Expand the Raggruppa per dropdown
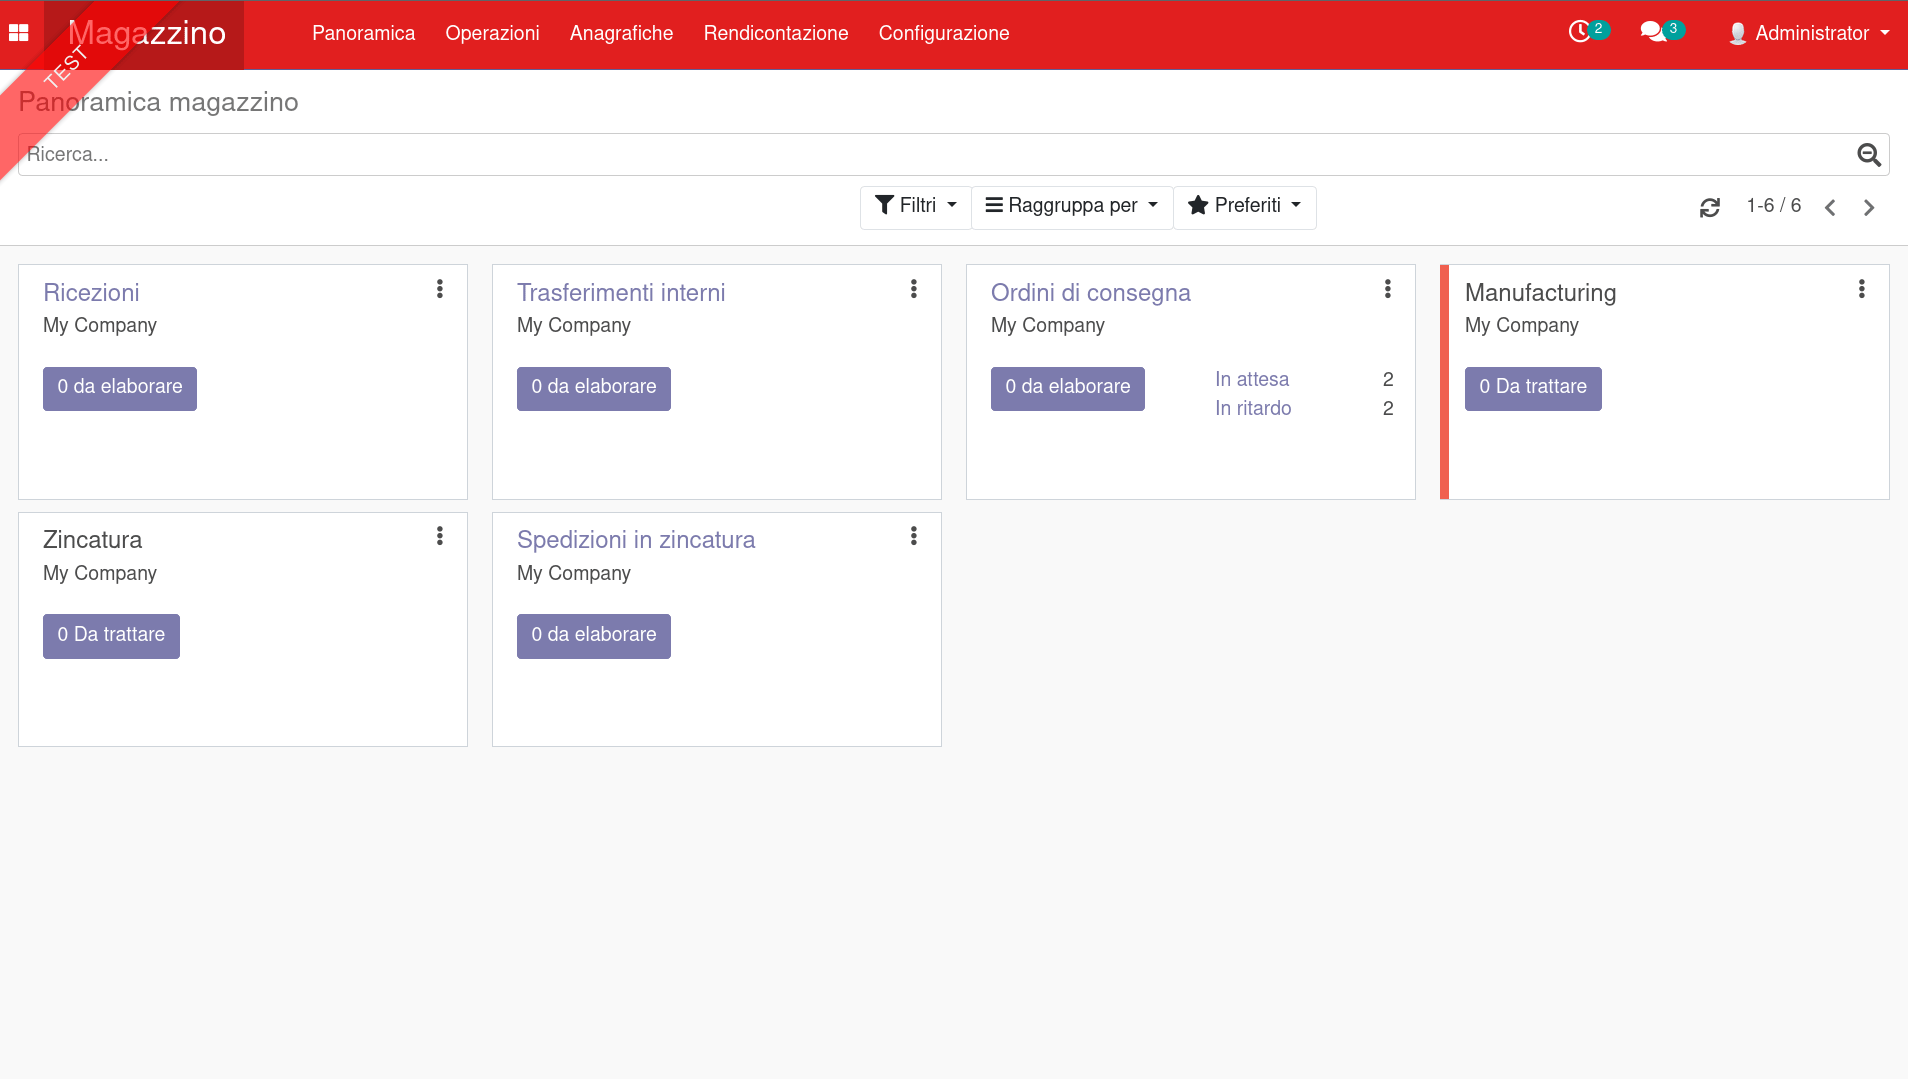This screenshot has height=1079, width=1908. pyautogui.click(x=1071, y=206)
